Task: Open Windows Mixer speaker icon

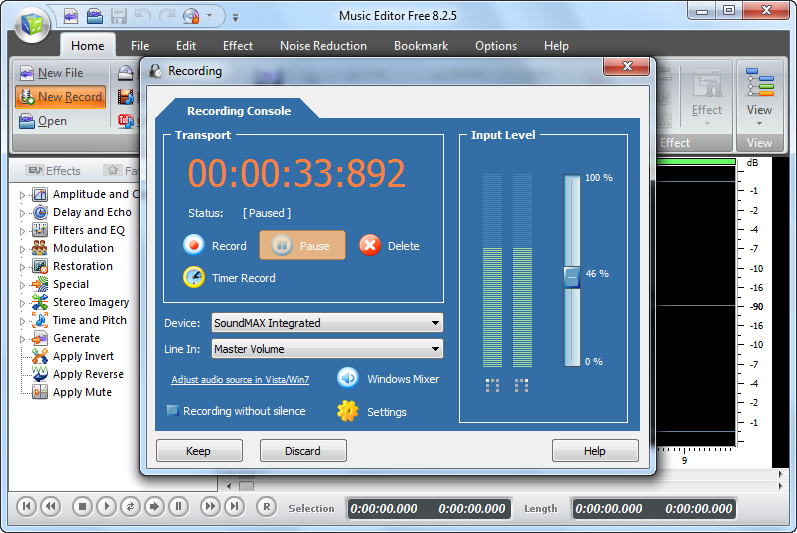Action: [348, 379]
